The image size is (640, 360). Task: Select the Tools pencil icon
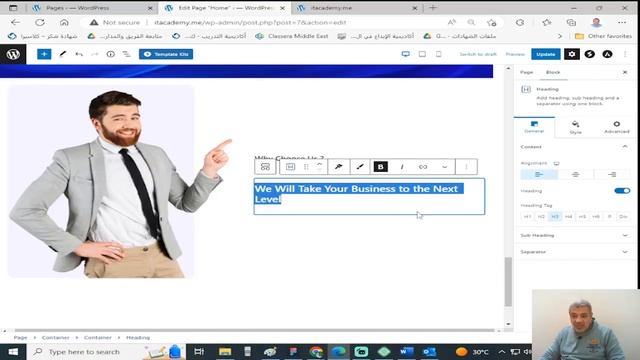pyautogui.click(x=62, y=54)
